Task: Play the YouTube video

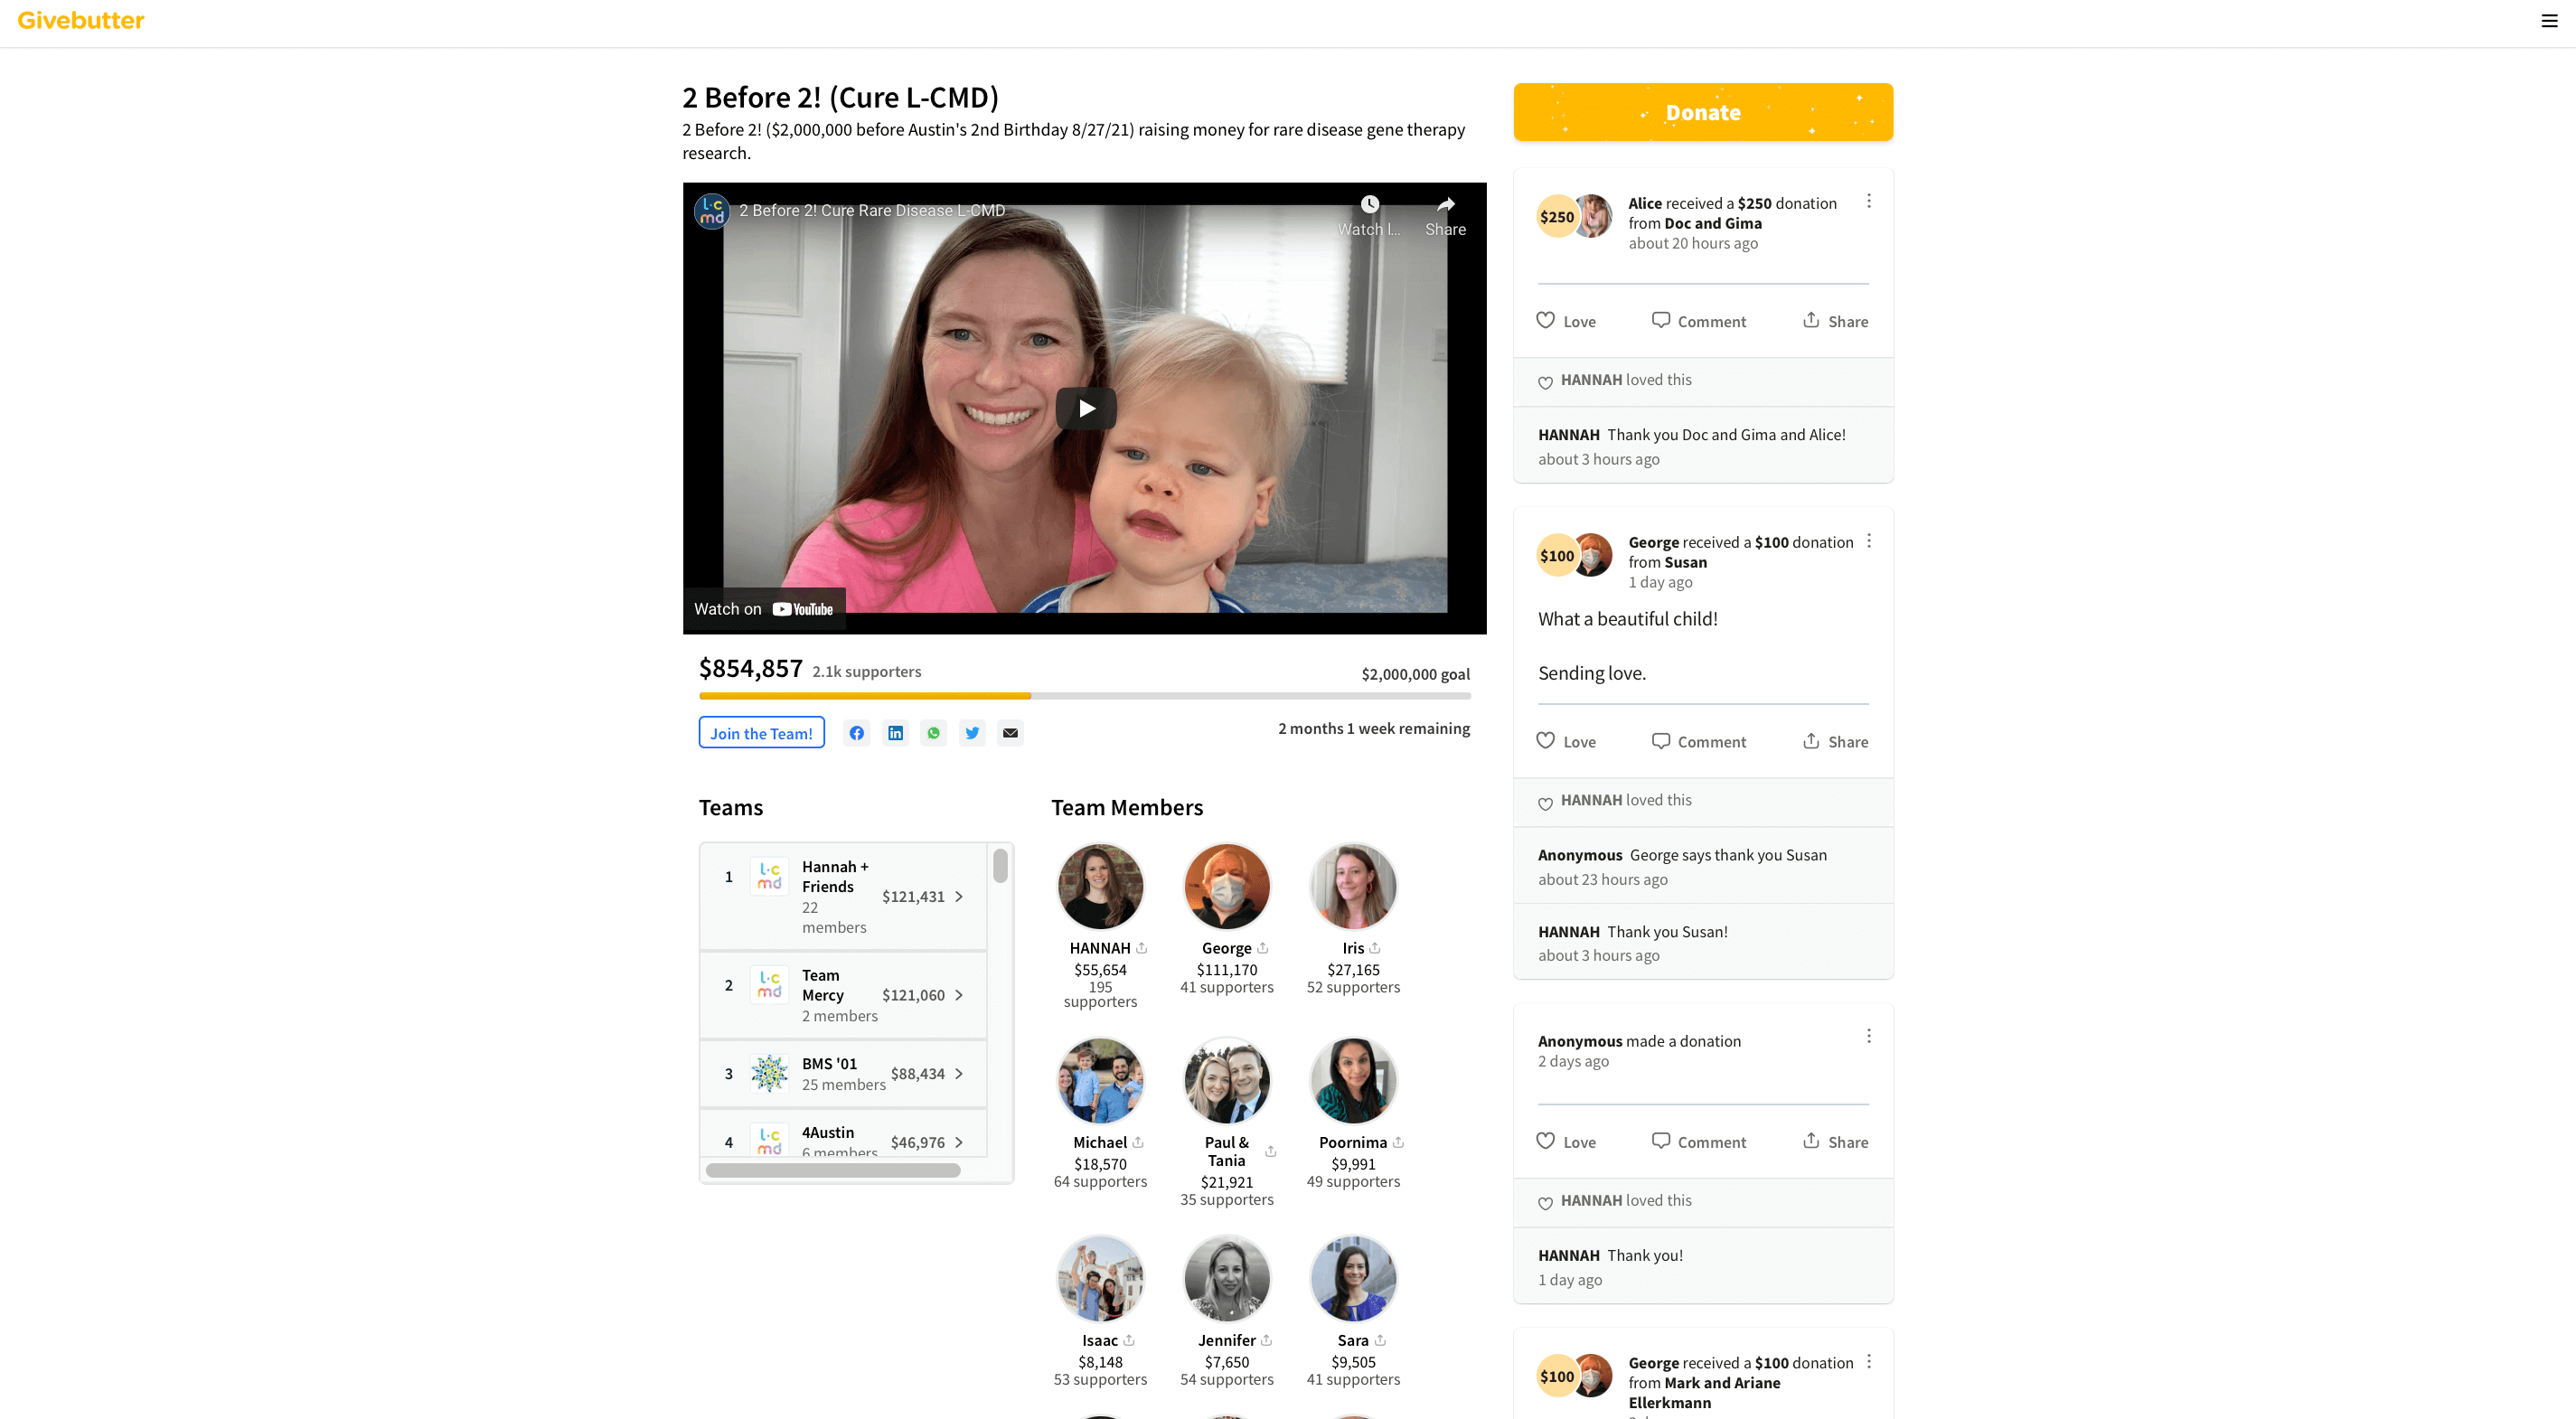Action: (x=1086, y=408)
